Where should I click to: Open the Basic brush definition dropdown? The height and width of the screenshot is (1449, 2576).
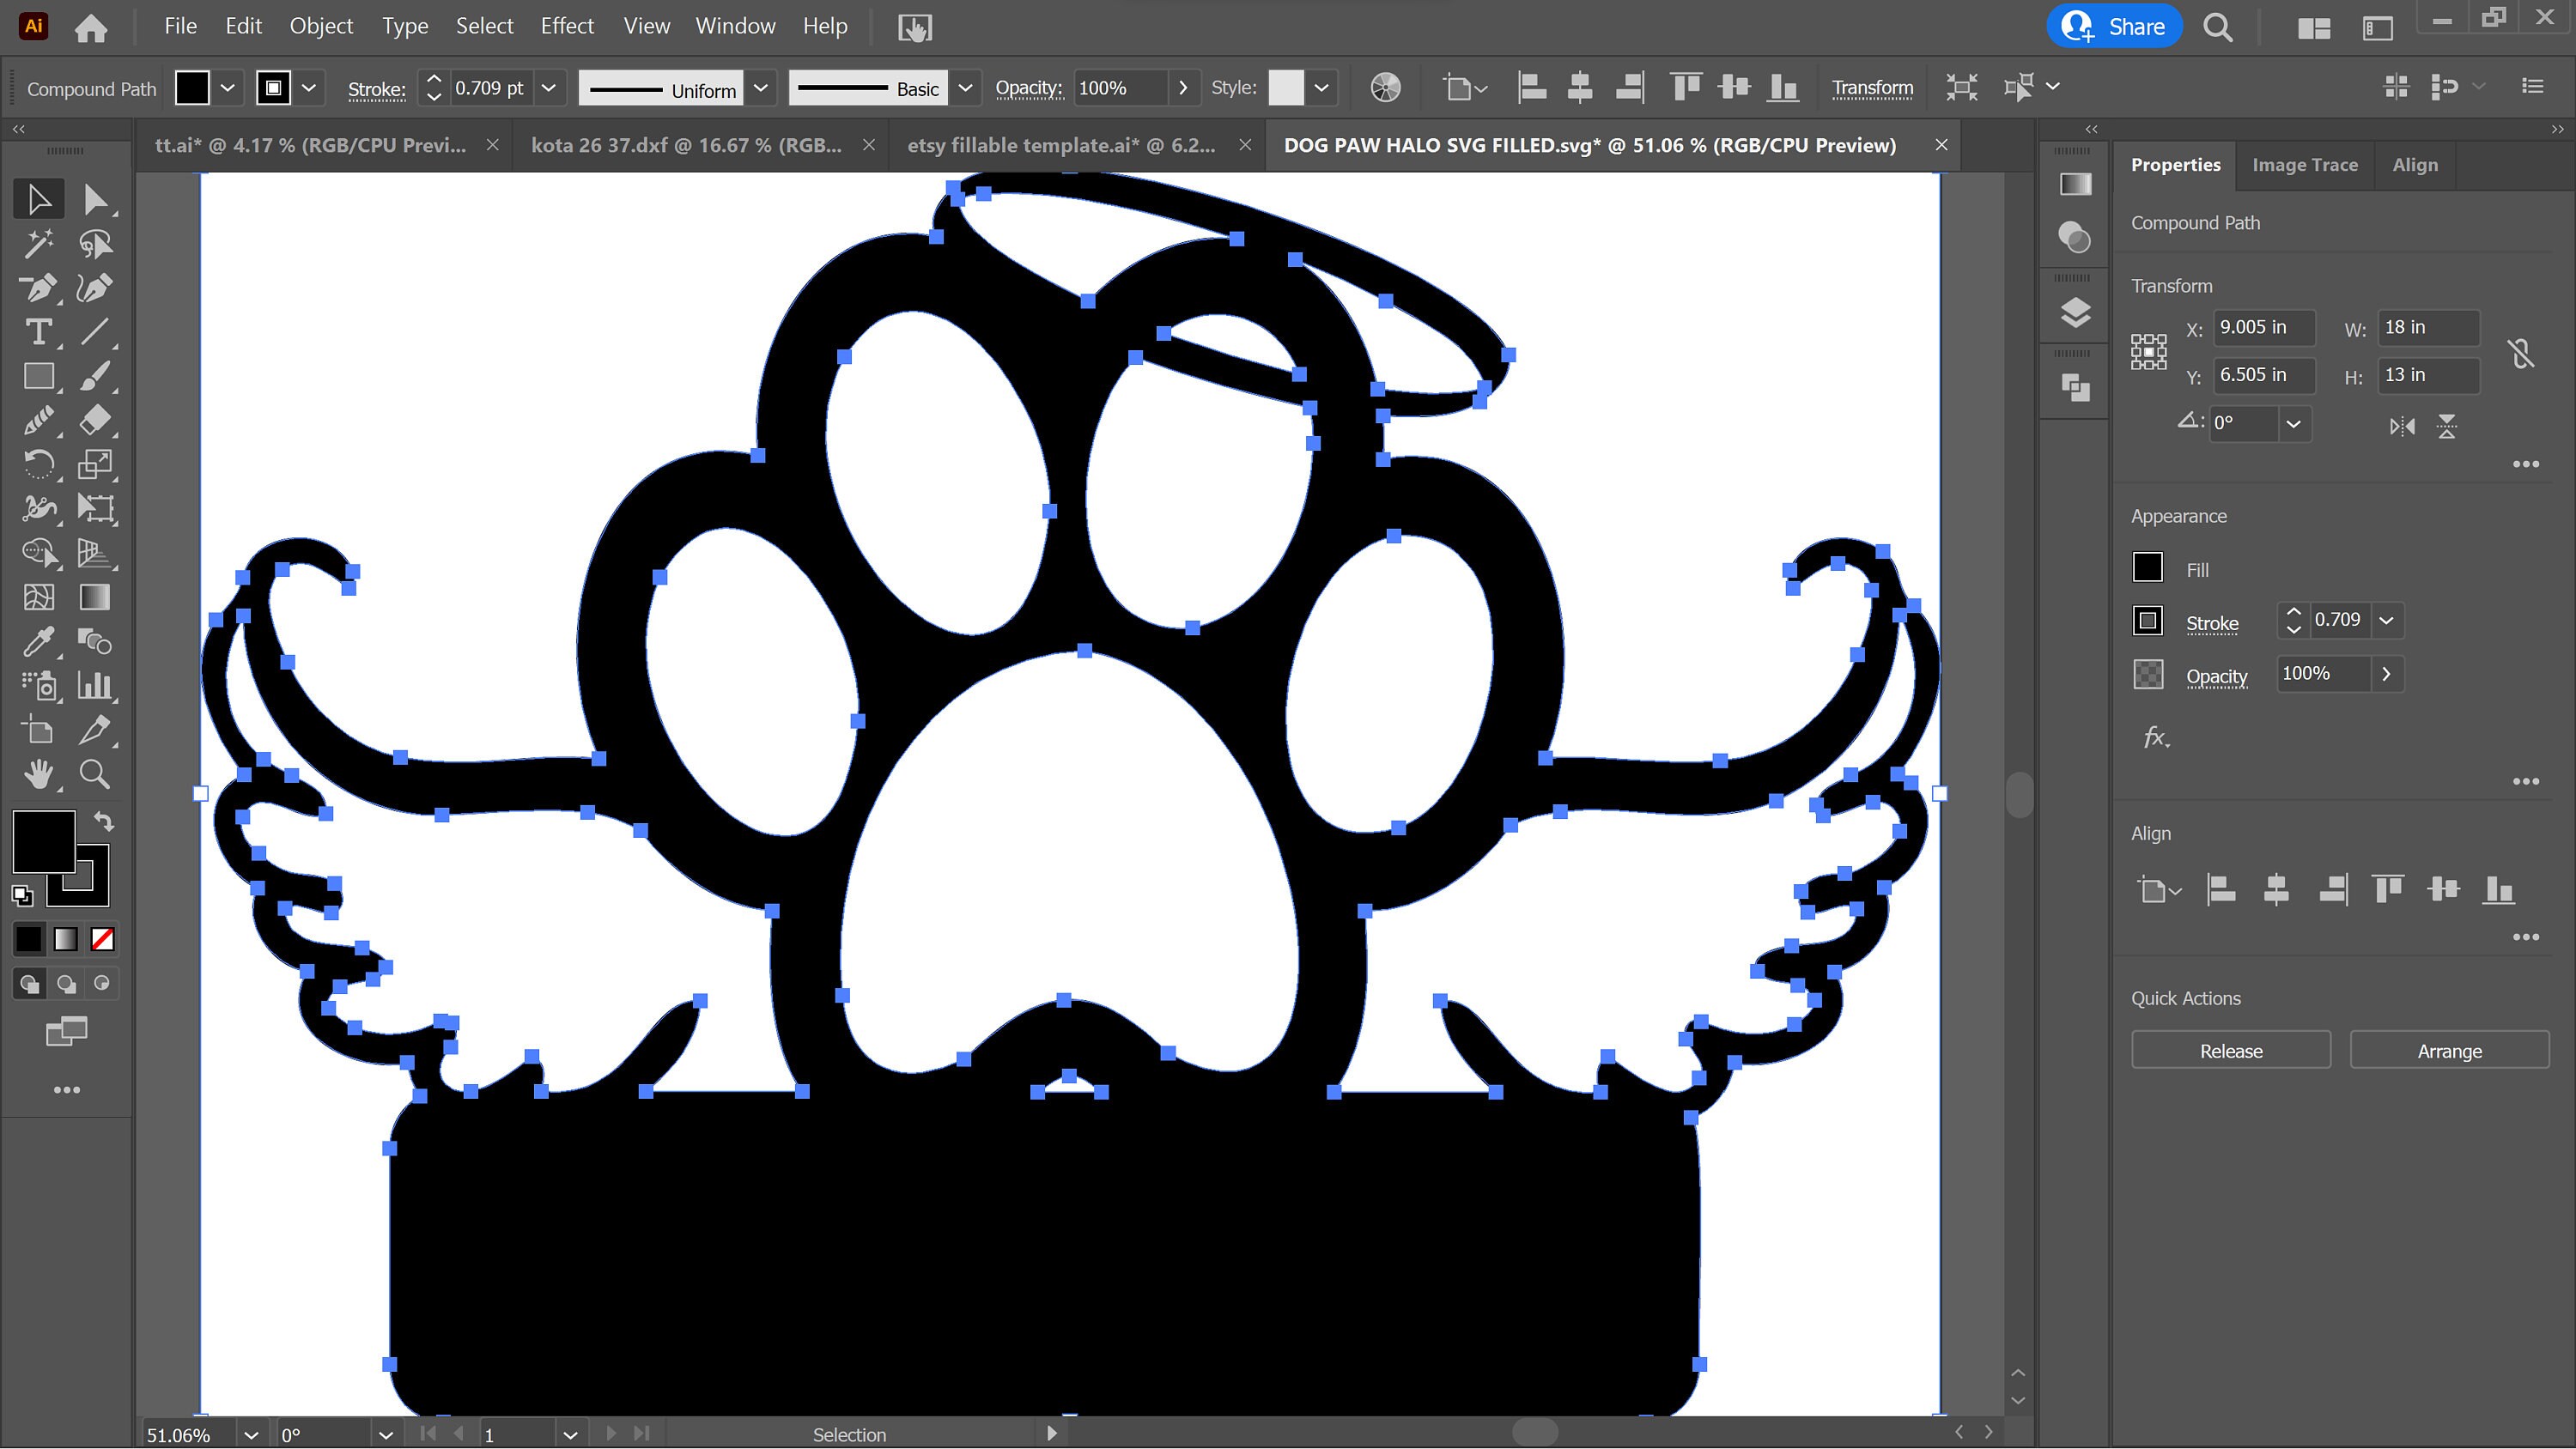pos(965,88)
